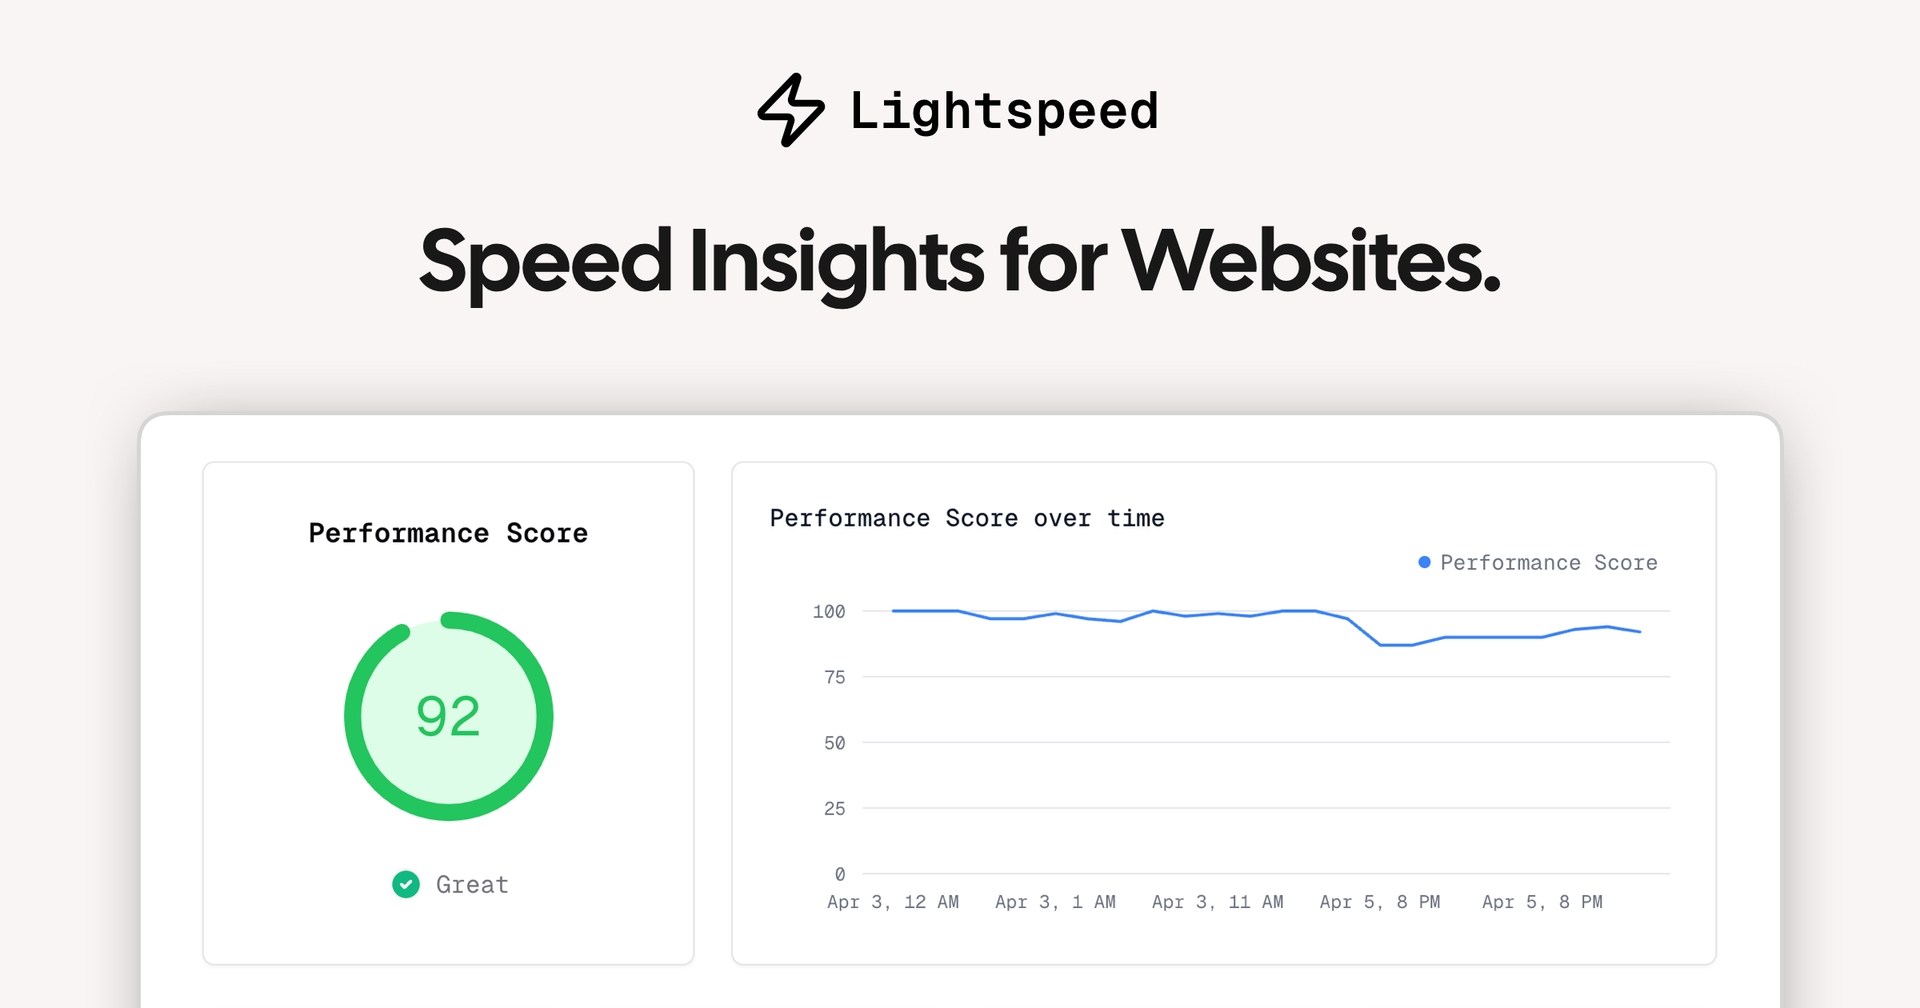Select the Apr 3, 1 AM axis label

coord(1055,902)
